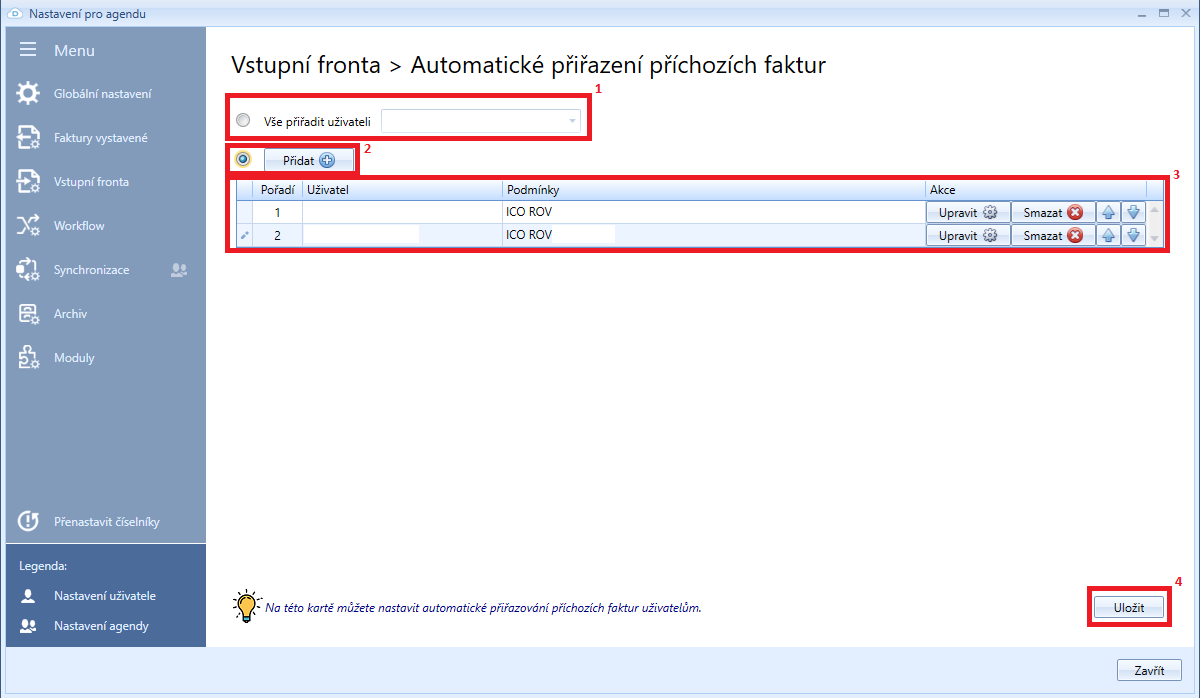This screenshot has width=1200, height=698.
Task: Open the Vstupní fronta menu item
Action: pos(91,182)
